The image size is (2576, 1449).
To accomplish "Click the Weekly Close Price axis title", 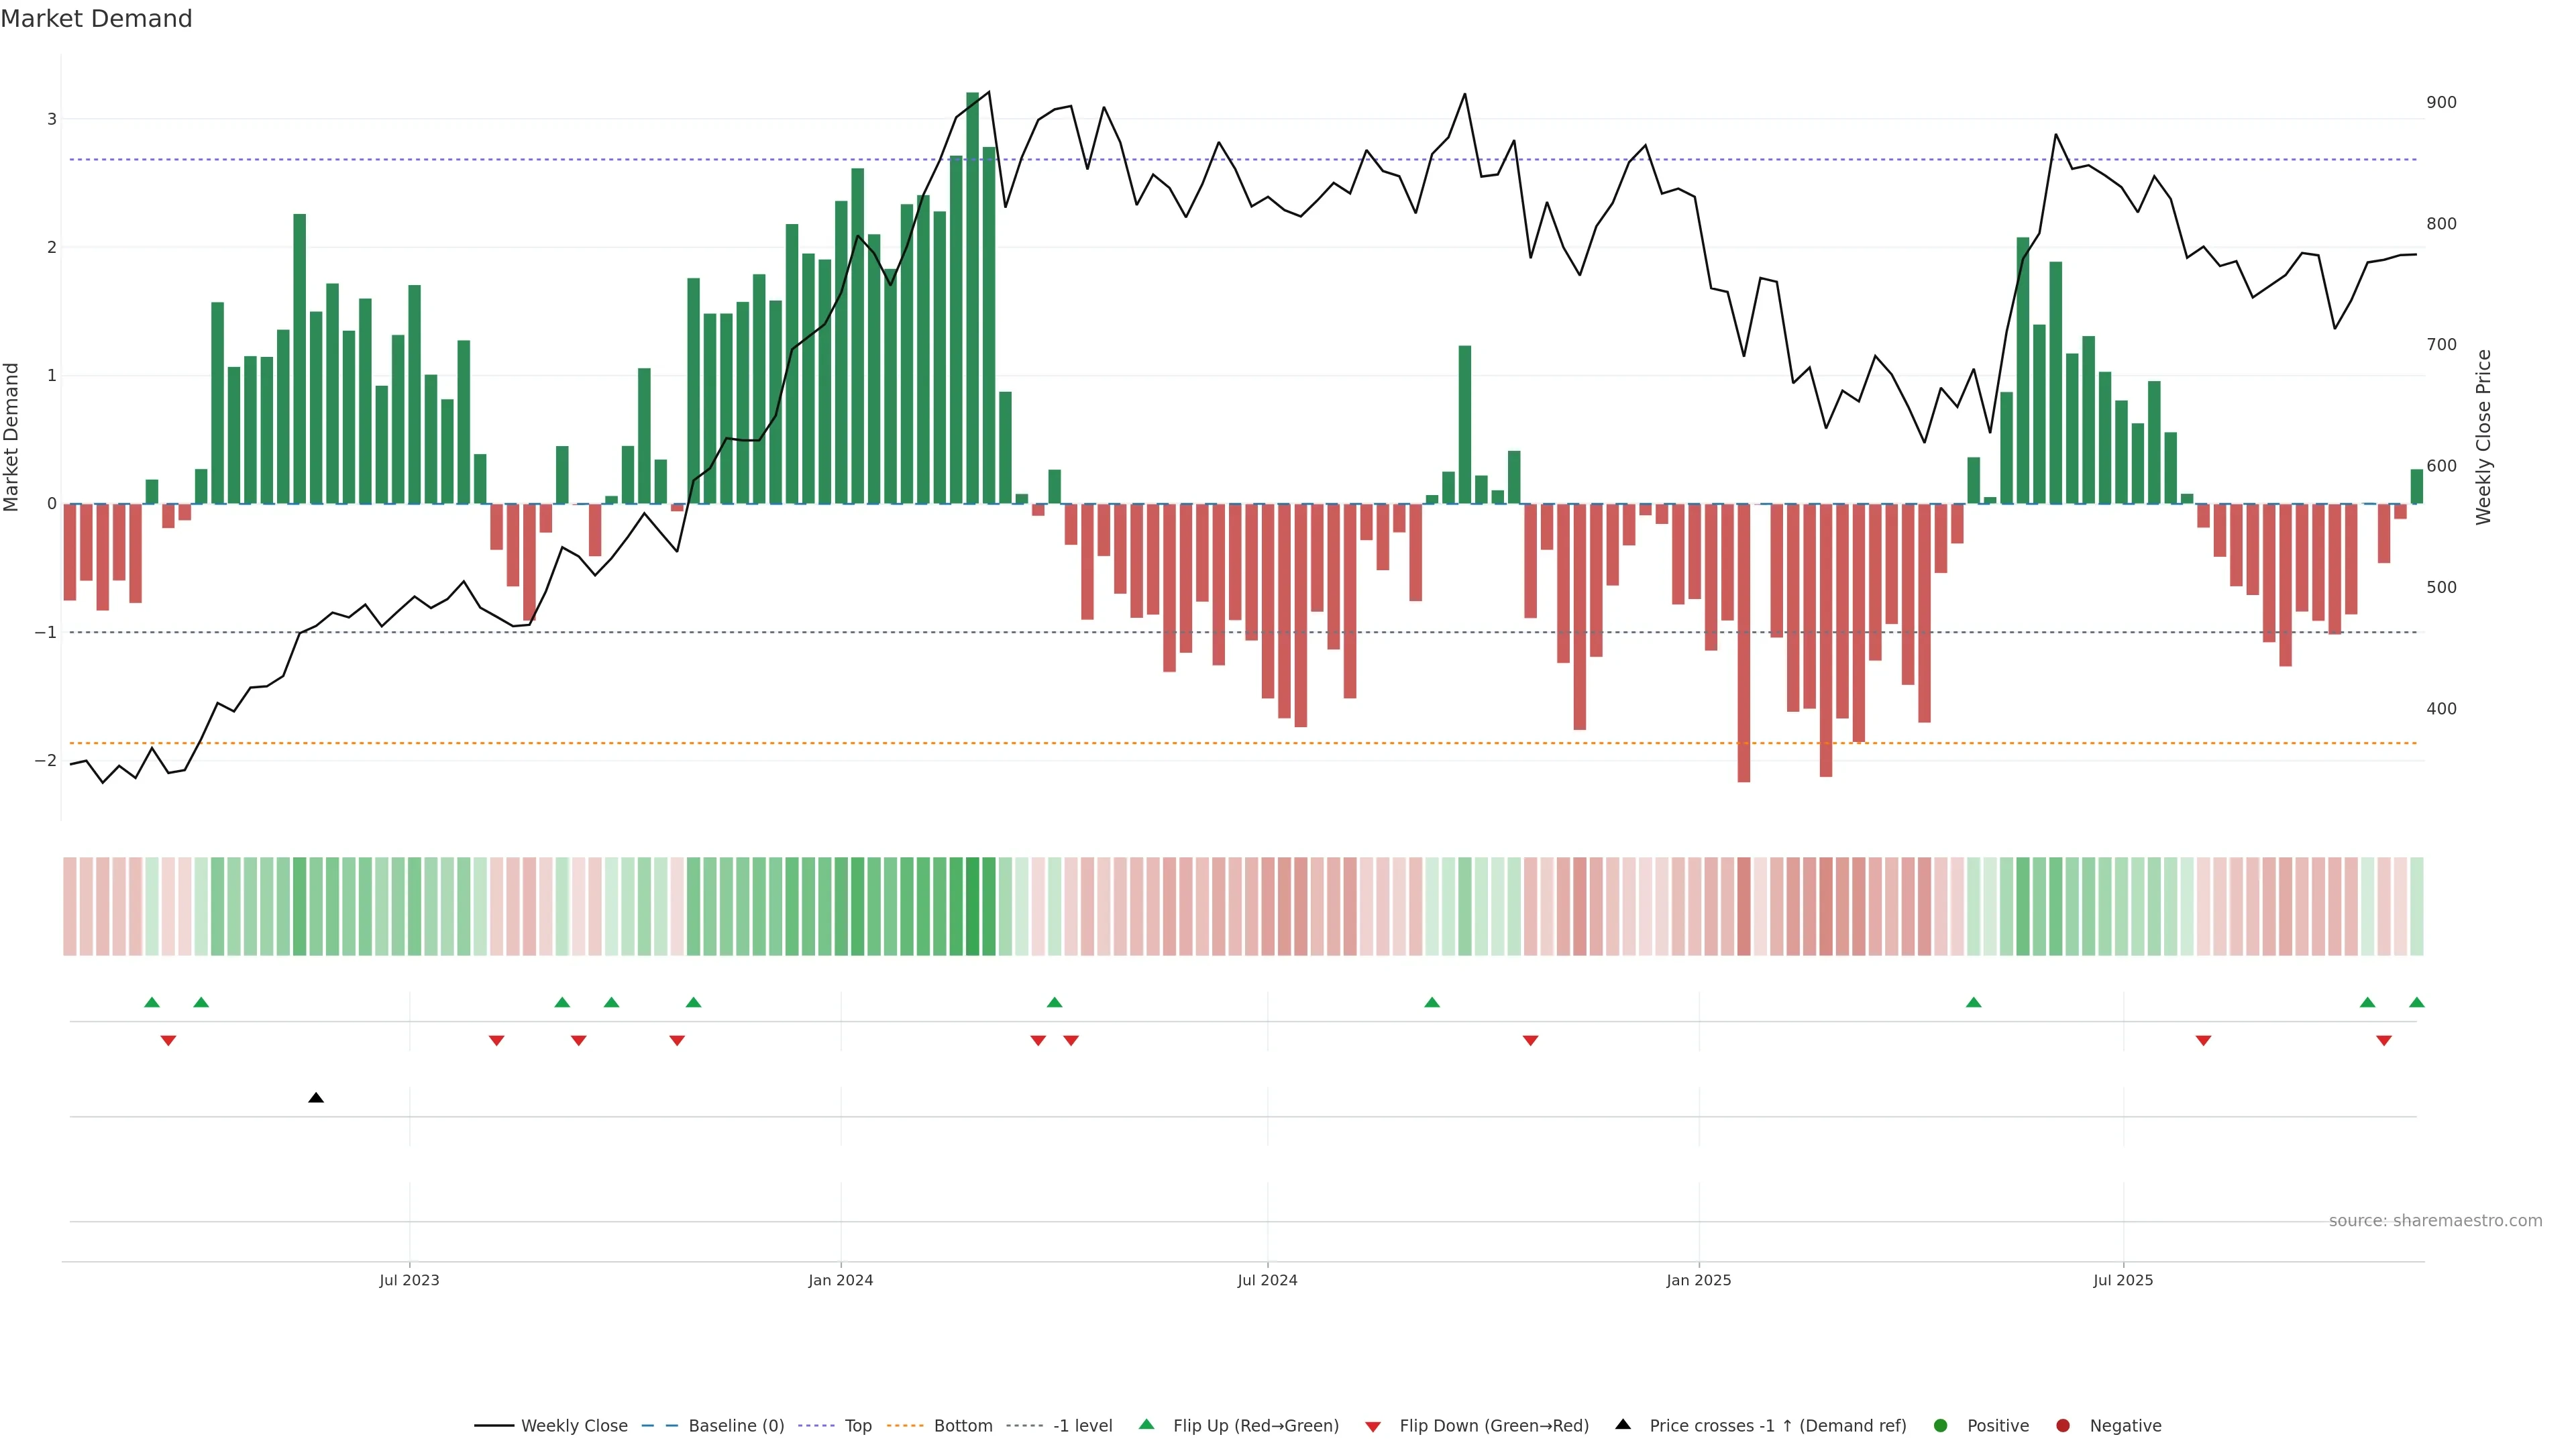I will point(2483,437).
